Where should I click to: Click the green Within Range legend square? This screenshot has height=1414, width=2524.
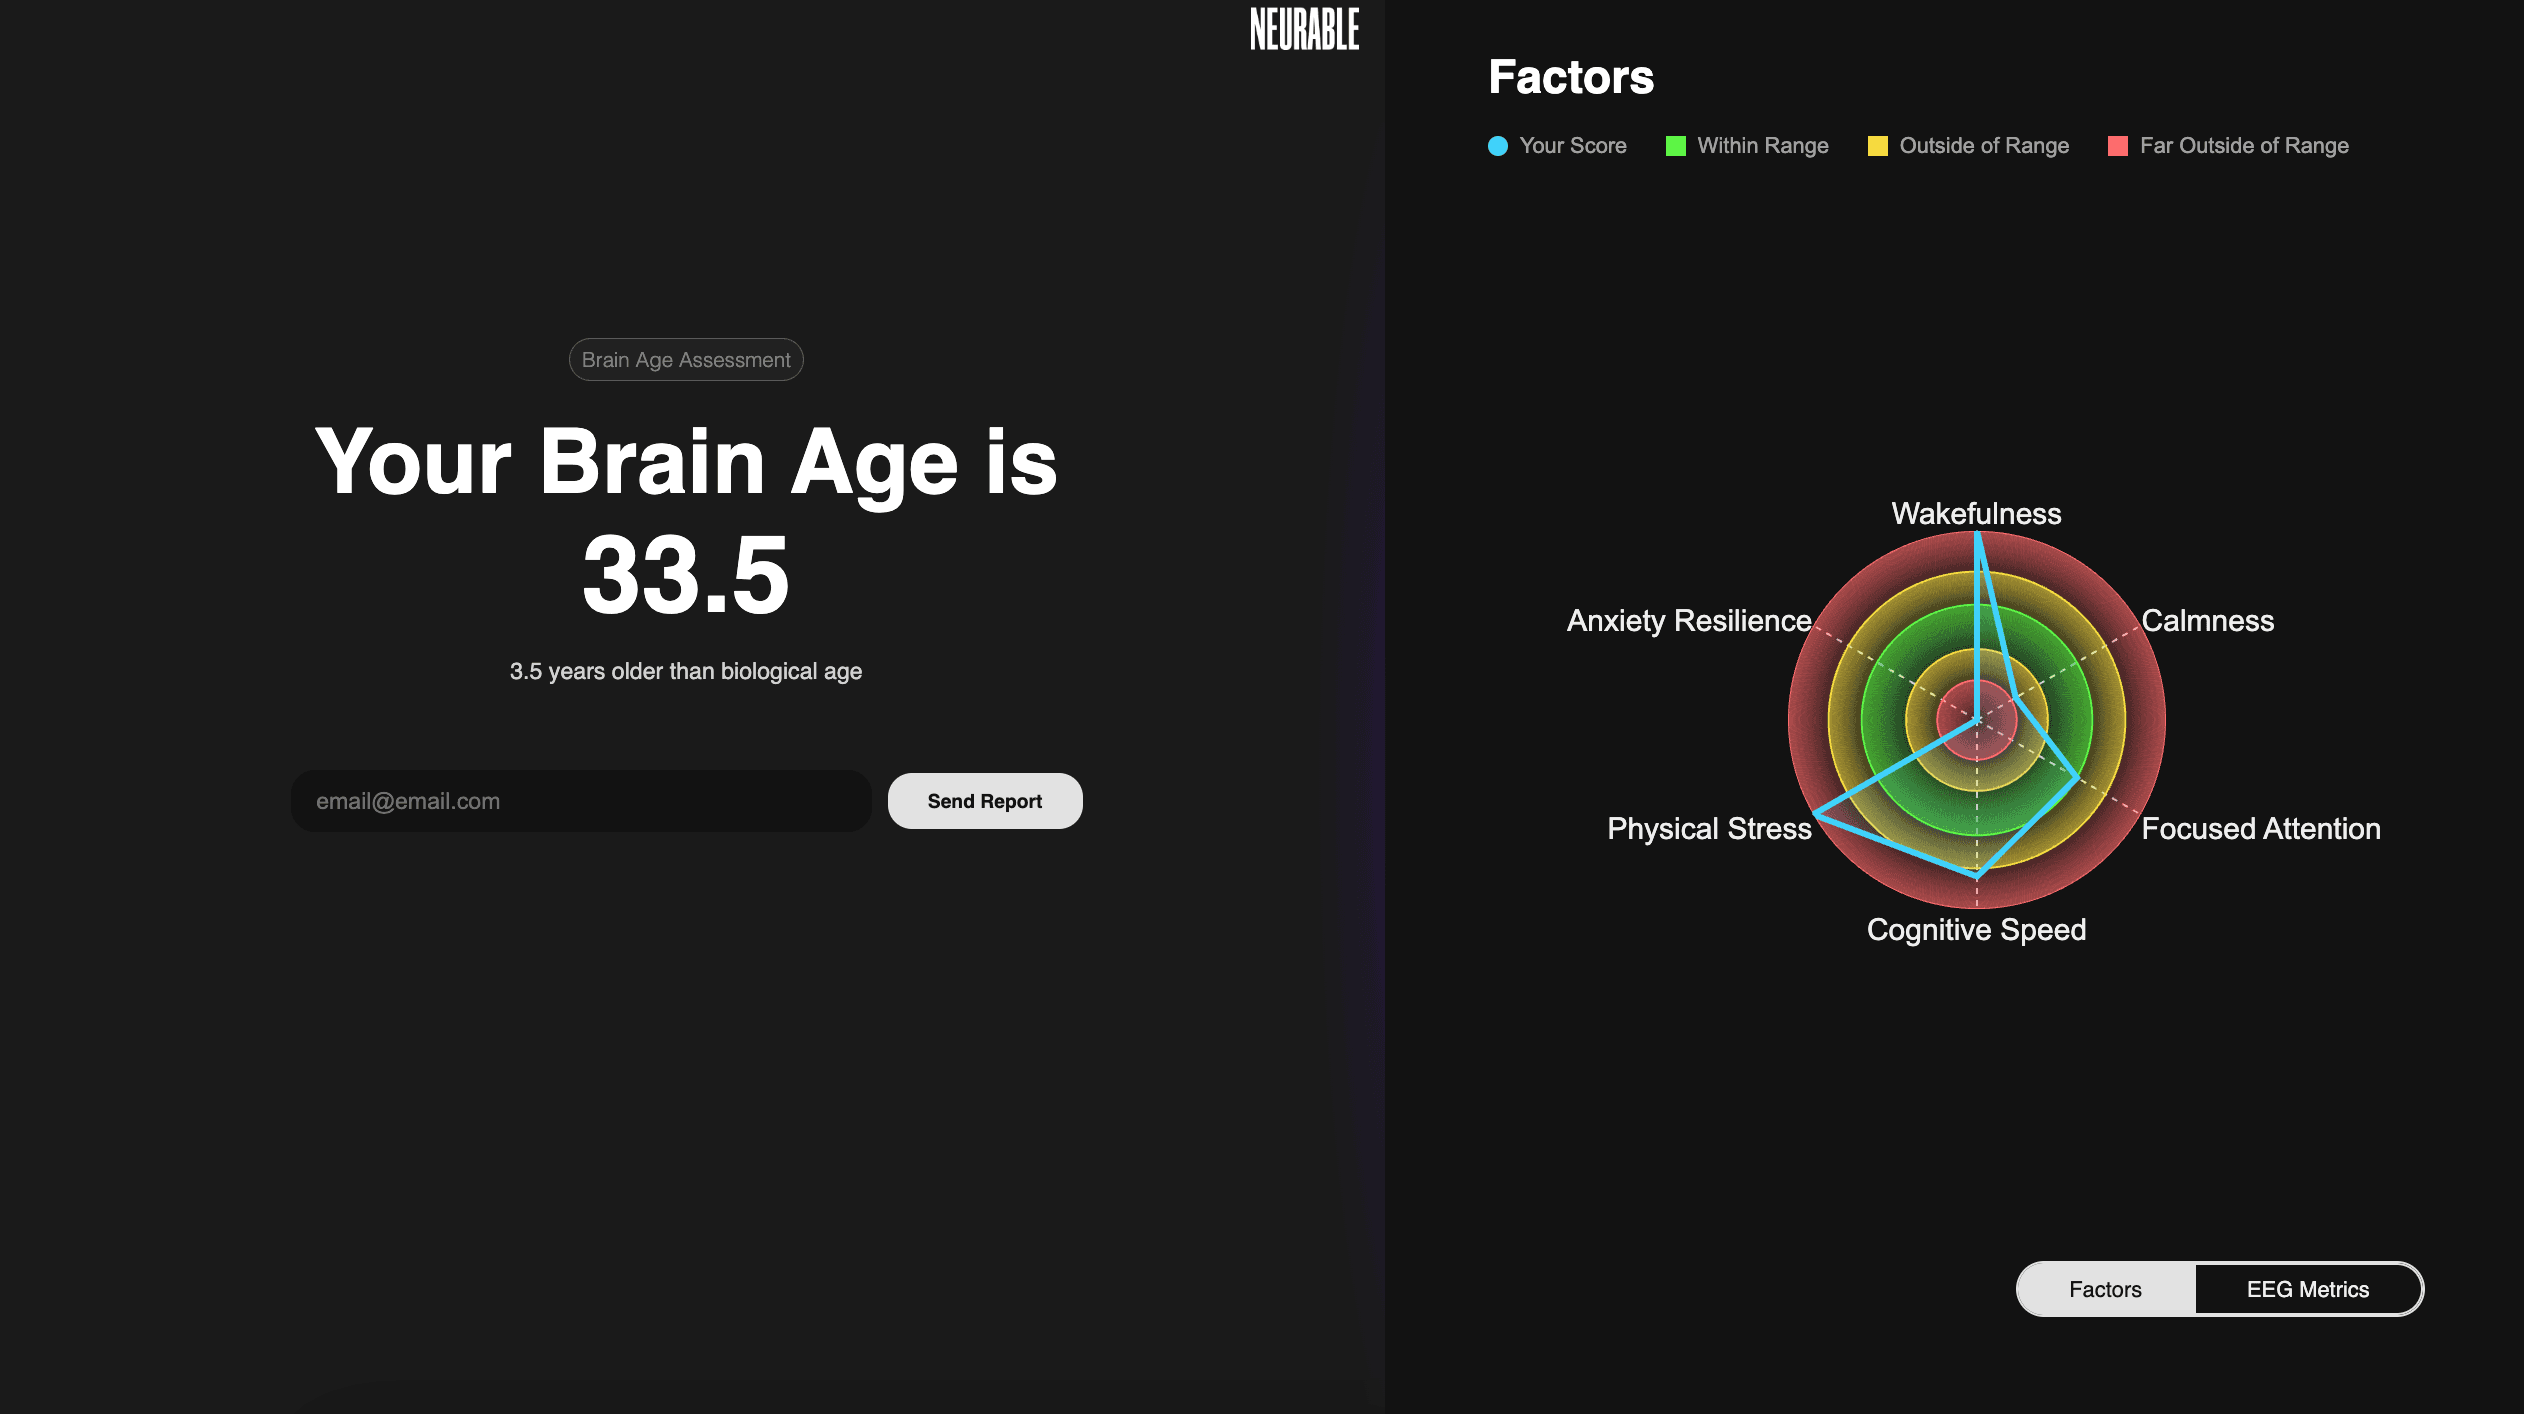pos(1676,146)
